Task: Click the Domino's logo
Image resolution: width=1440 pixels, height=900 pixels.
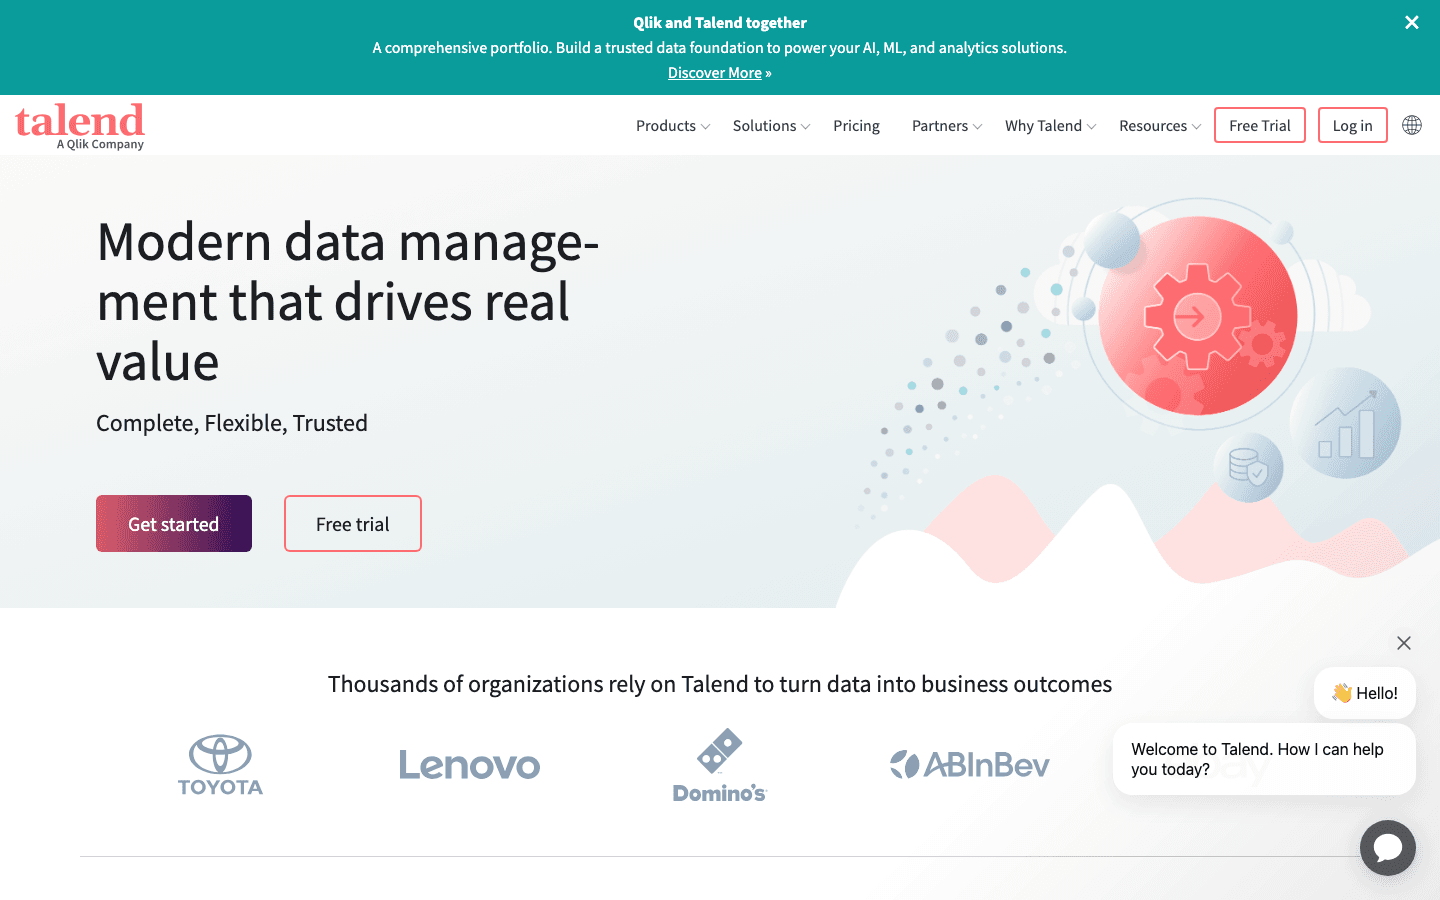Action: [x=719, y=765]
